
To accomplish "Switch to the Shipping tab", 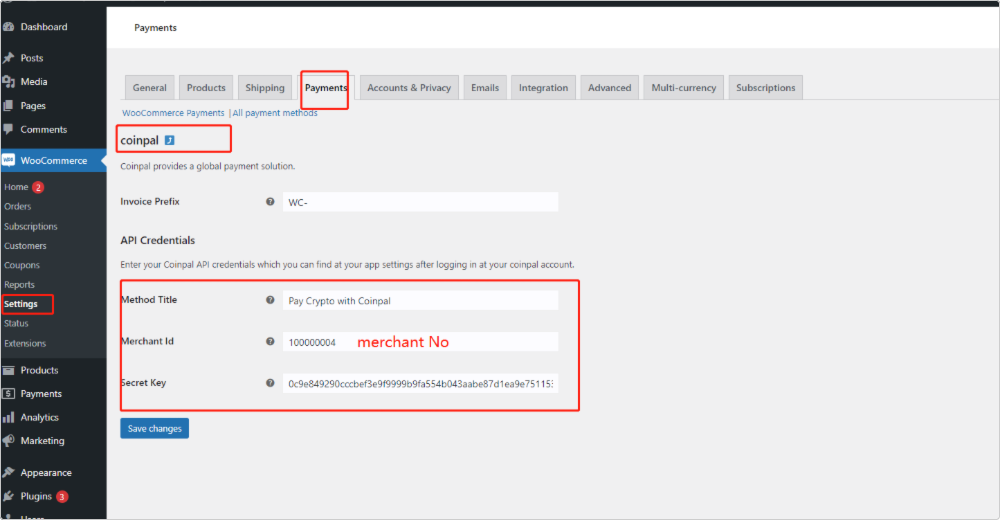I will (265, 88).
